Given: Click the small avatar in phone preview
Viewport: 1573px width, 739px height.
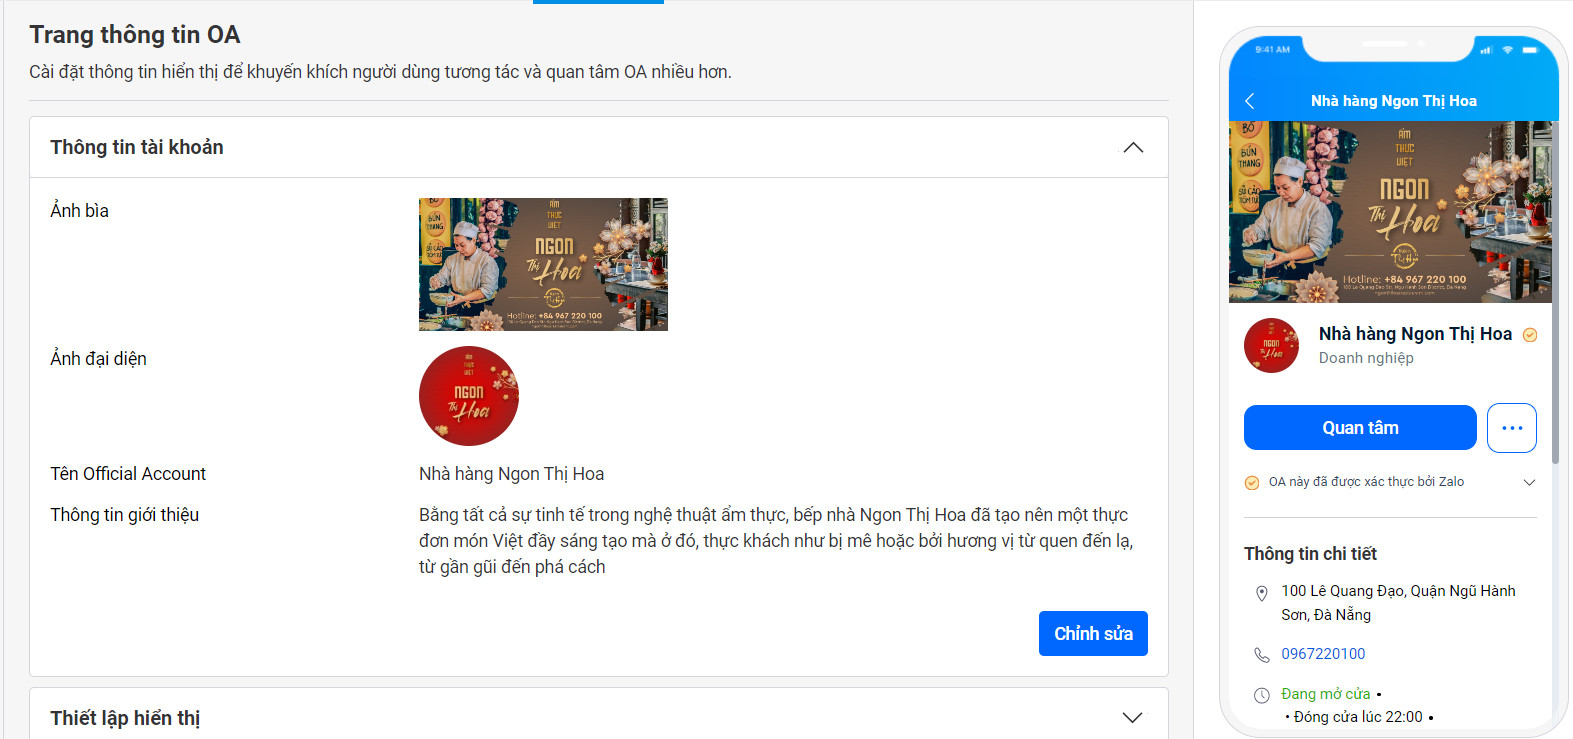Looking at the screenshot, I should (1271, 346).
